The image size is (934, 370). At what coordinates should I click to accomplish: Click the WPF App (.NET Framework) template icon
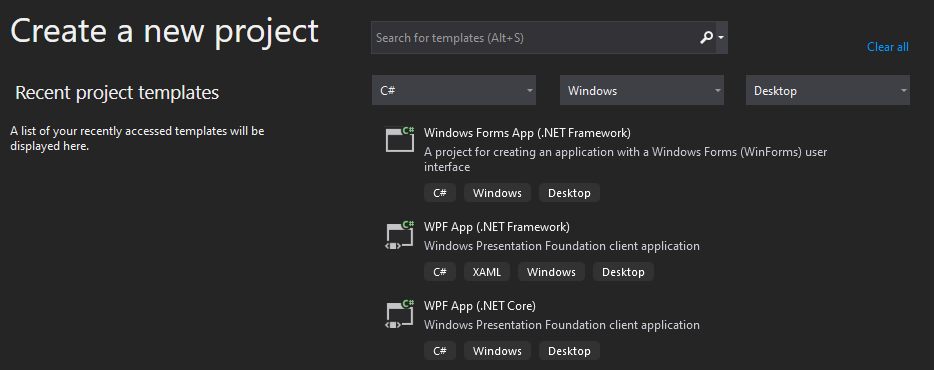coord(400,235)
